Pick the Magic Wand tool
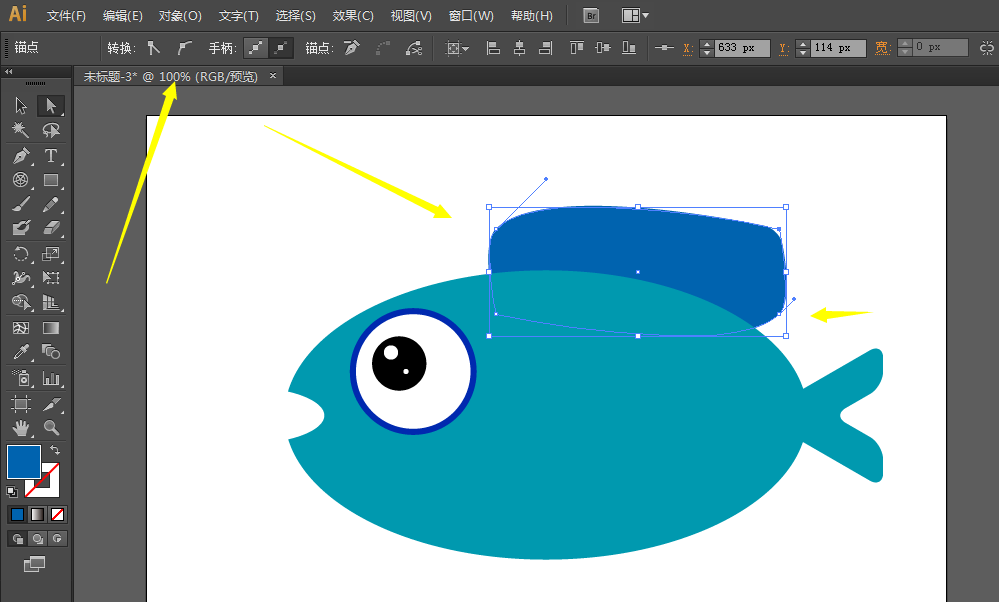999x602 pixels. pos(21,130)
